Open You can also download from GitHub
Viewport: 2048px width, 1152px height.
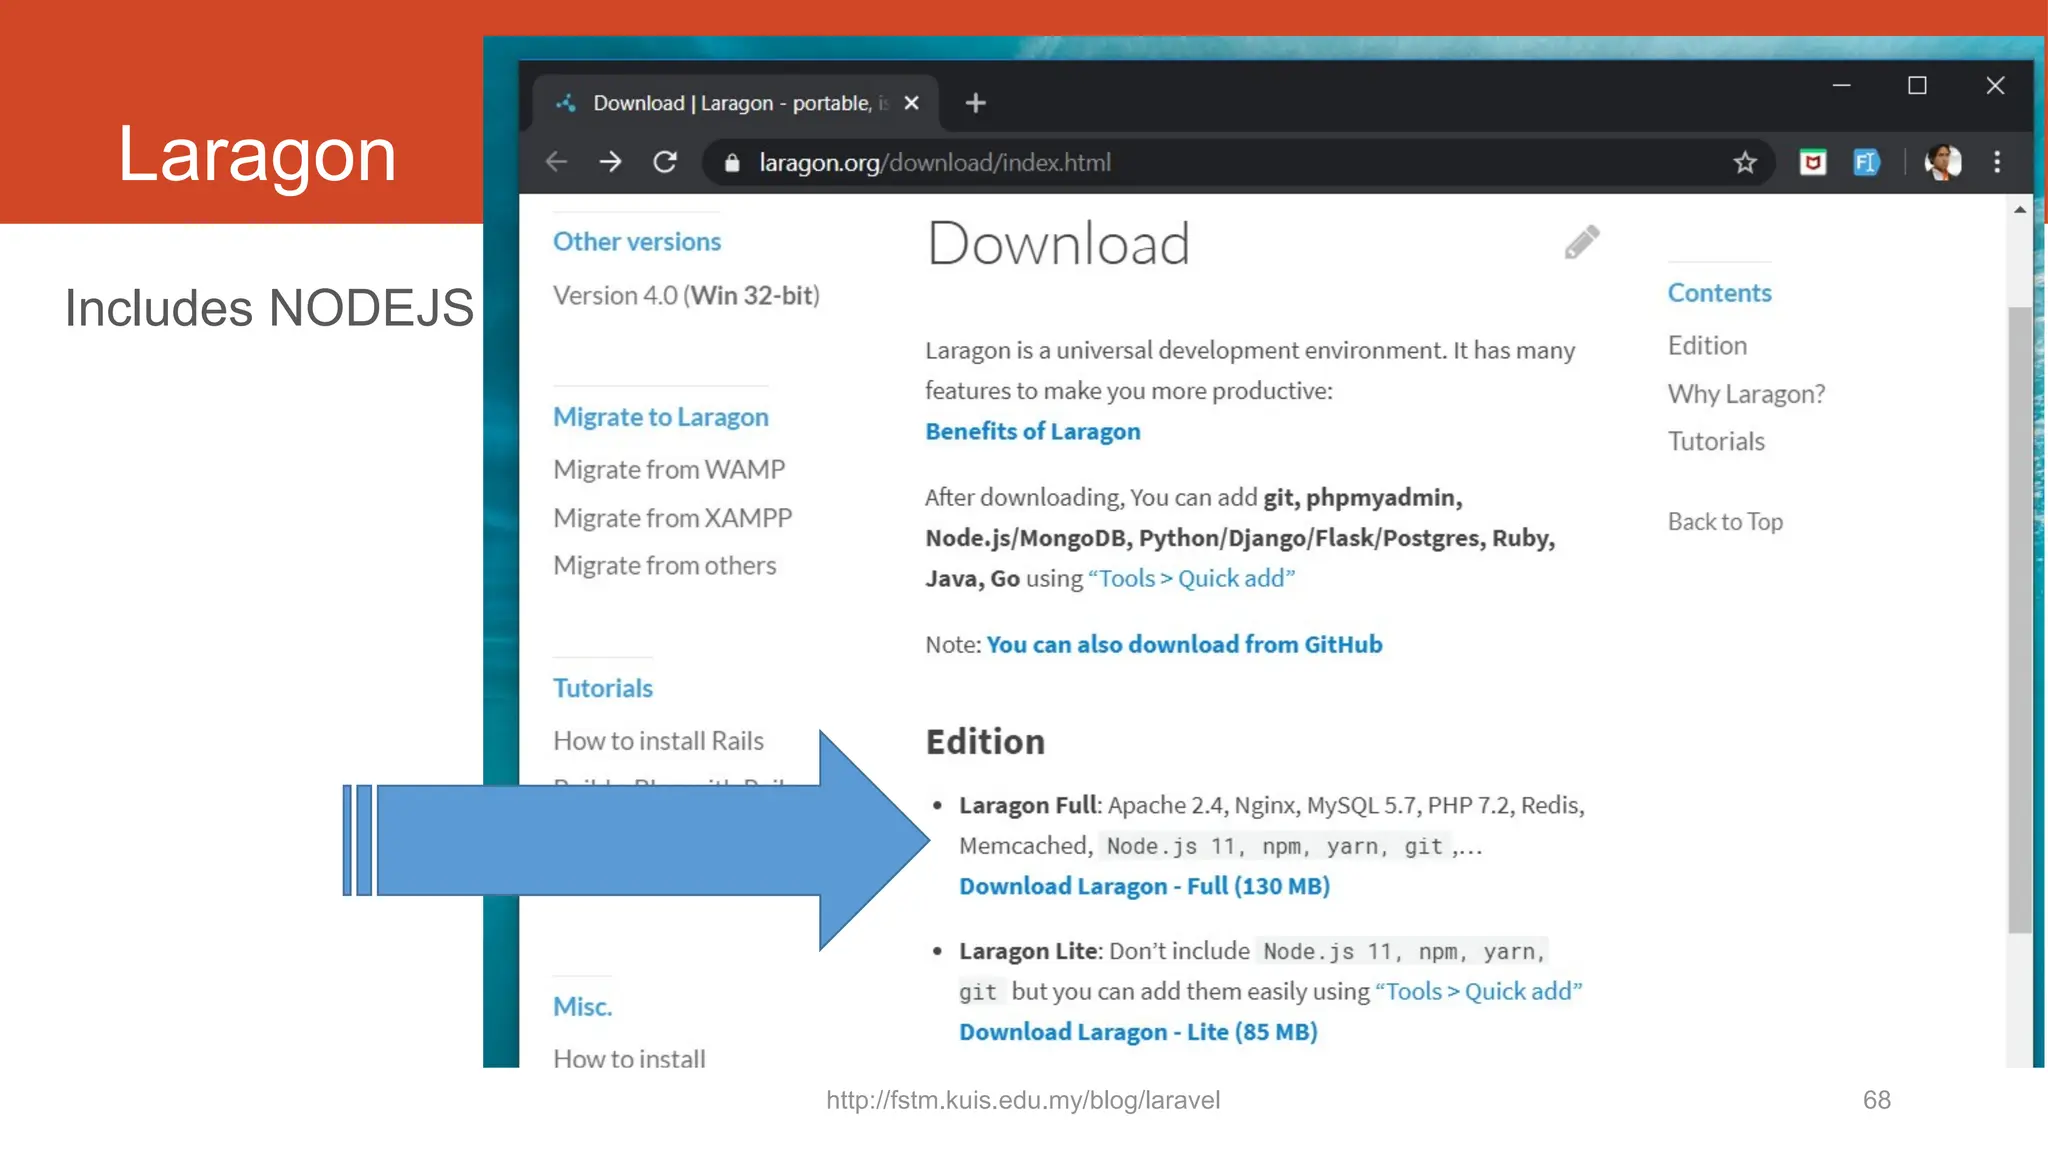tap(1184, 645)
